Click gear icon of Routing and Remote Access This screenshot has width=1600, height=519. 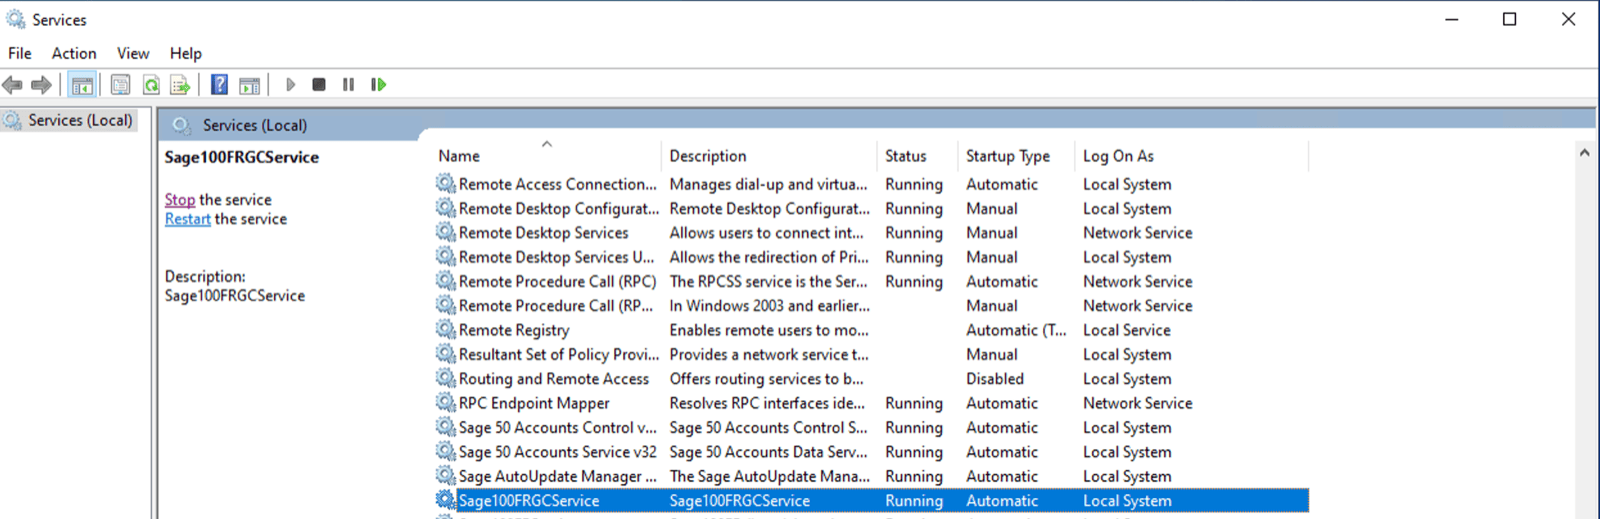445,378
